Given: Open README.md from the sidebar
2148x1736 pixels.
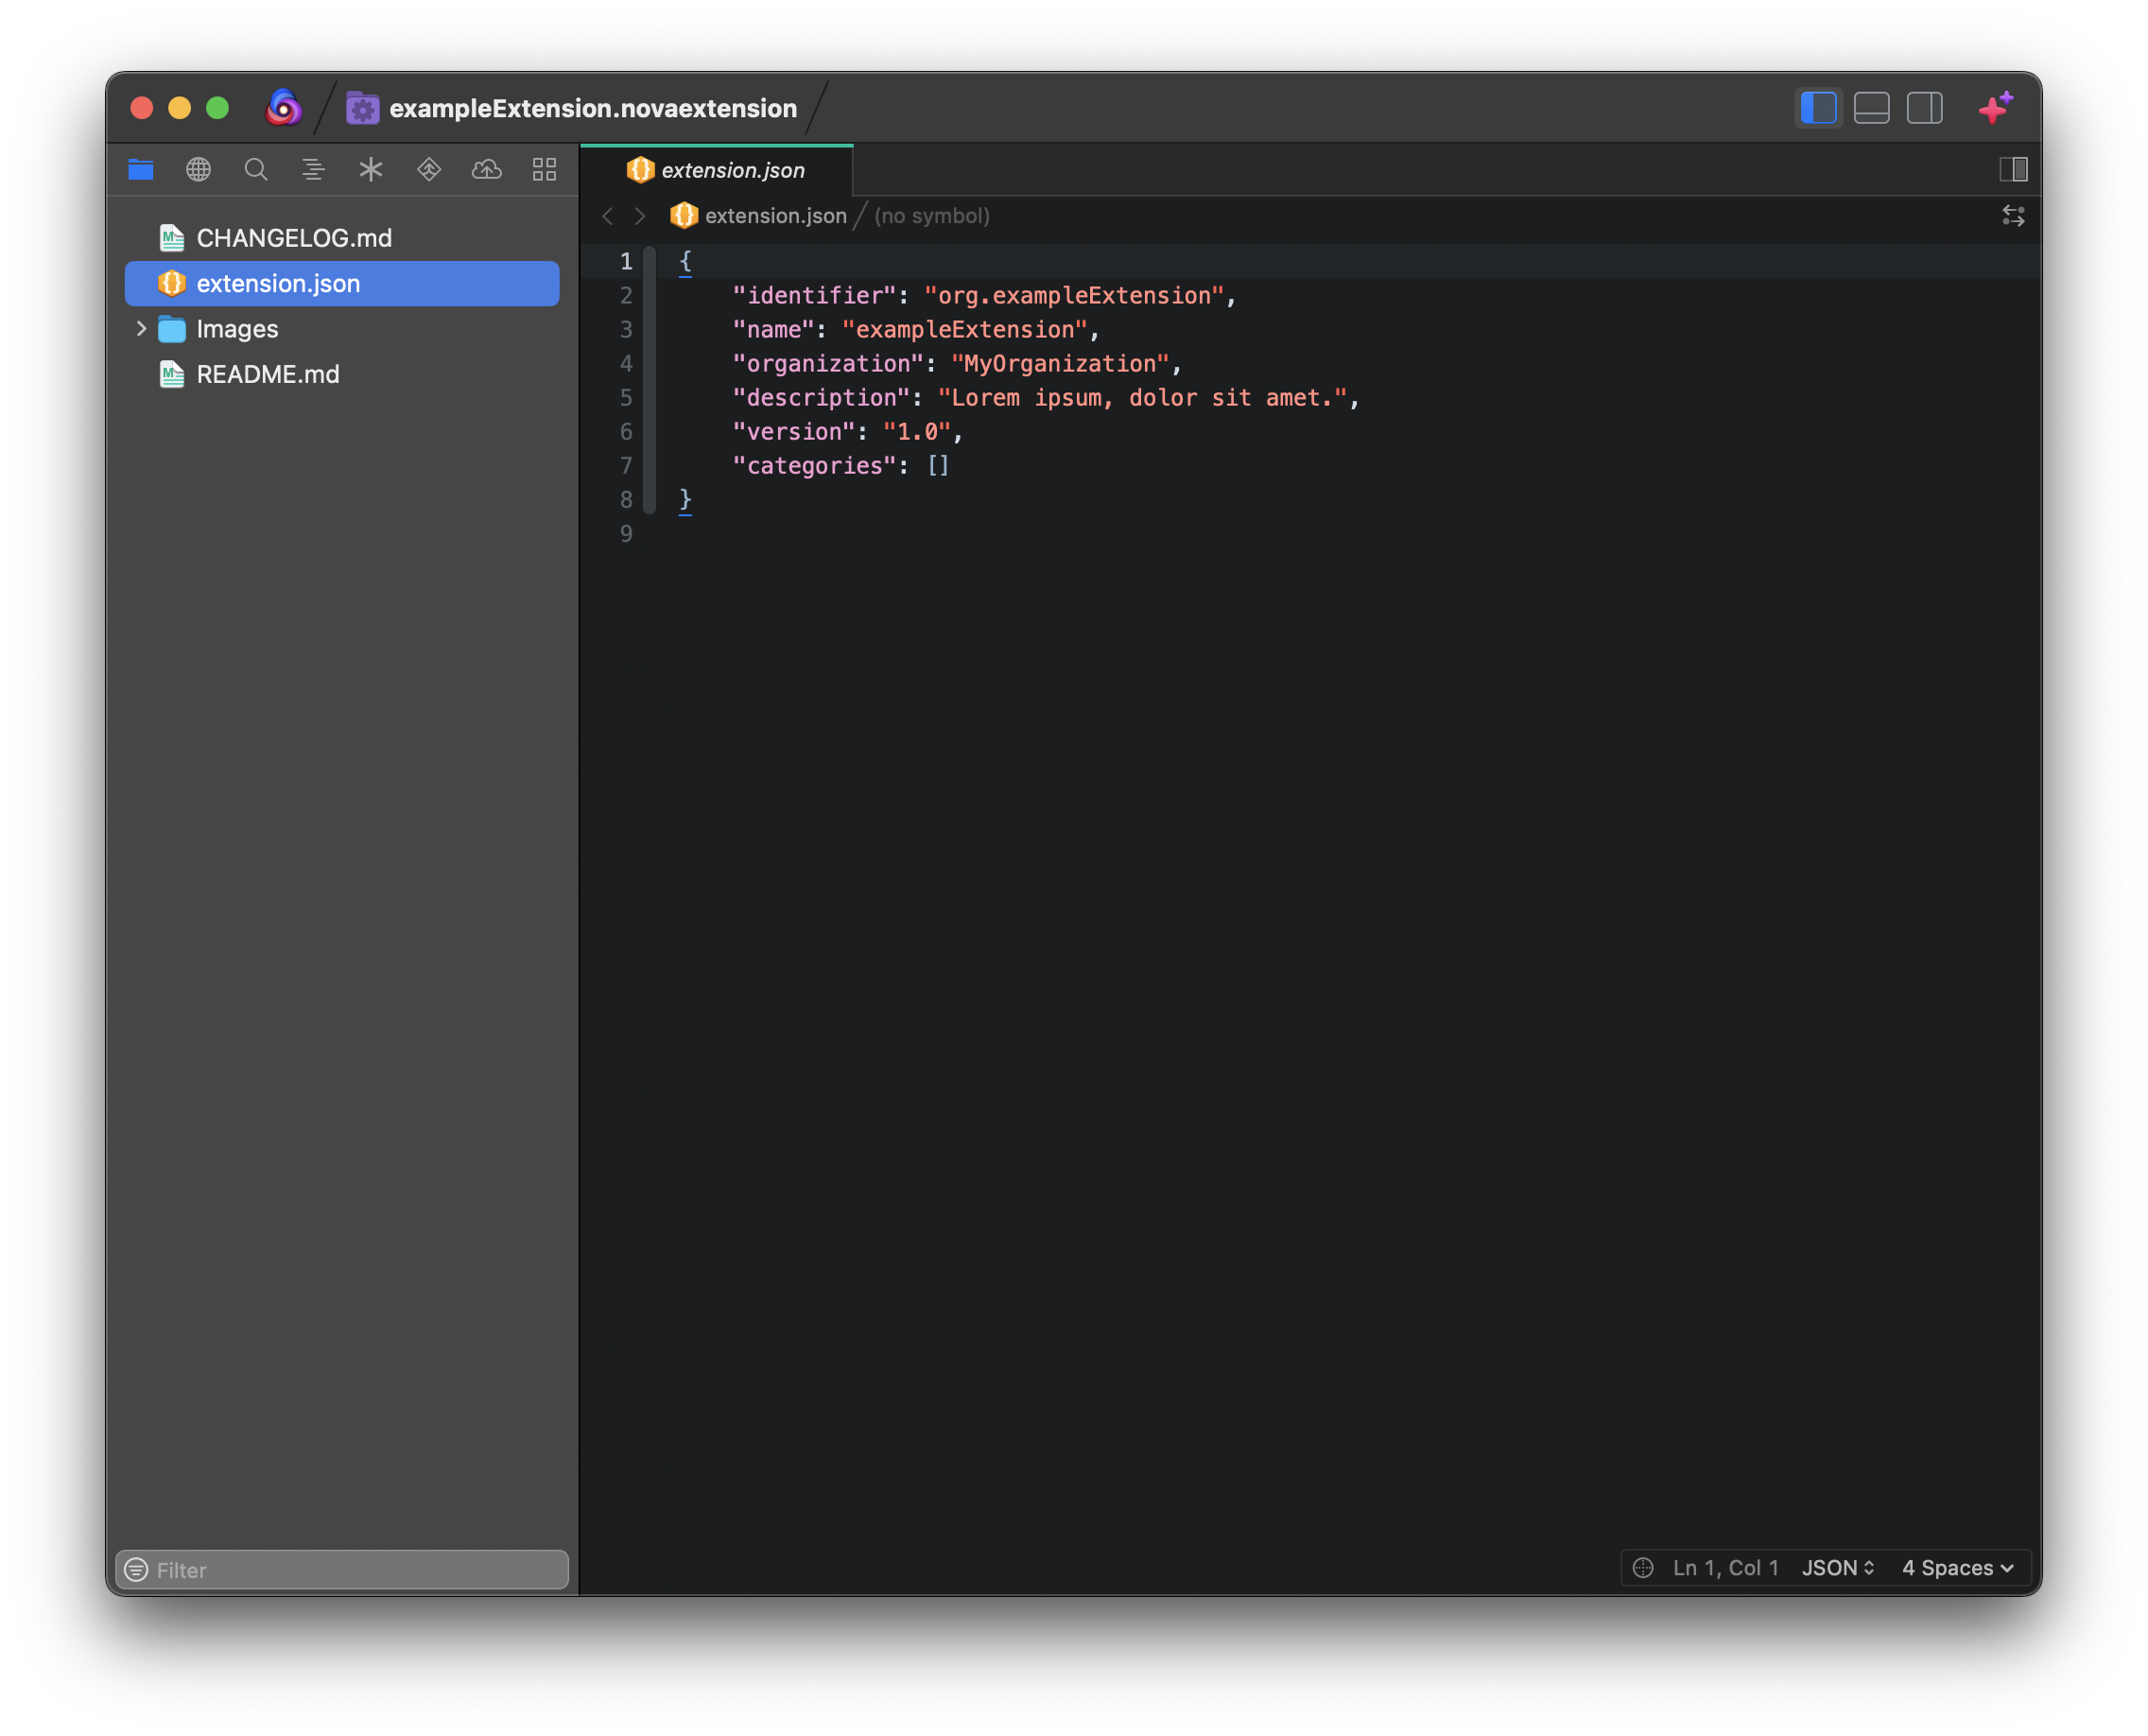Looking at the screenshot, I should tap(342, 375).
